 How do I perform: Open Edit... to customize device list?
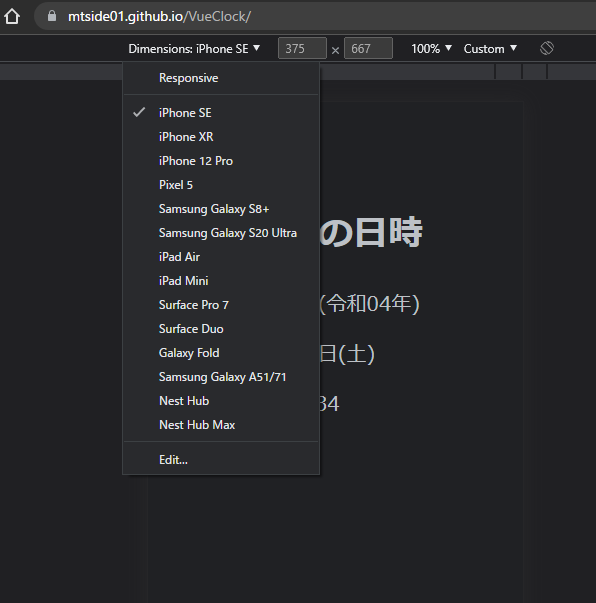221,460
